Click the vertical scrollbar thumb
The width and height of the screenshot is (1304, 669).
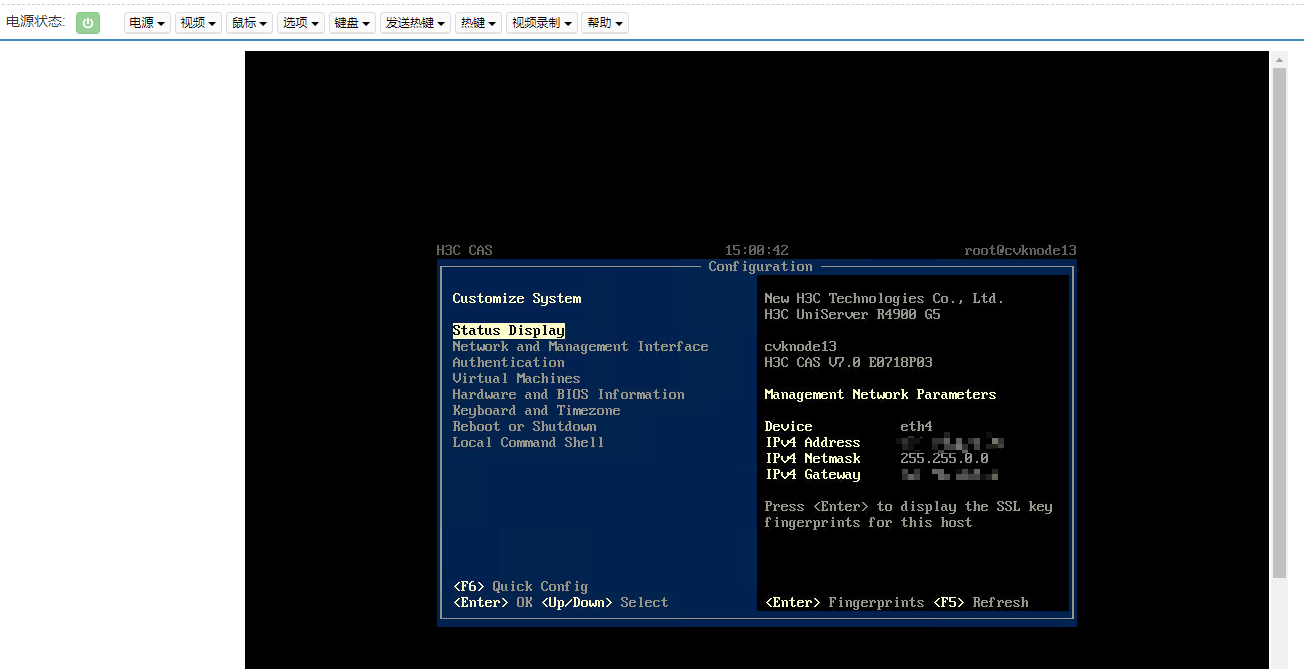pos(1279,322)
